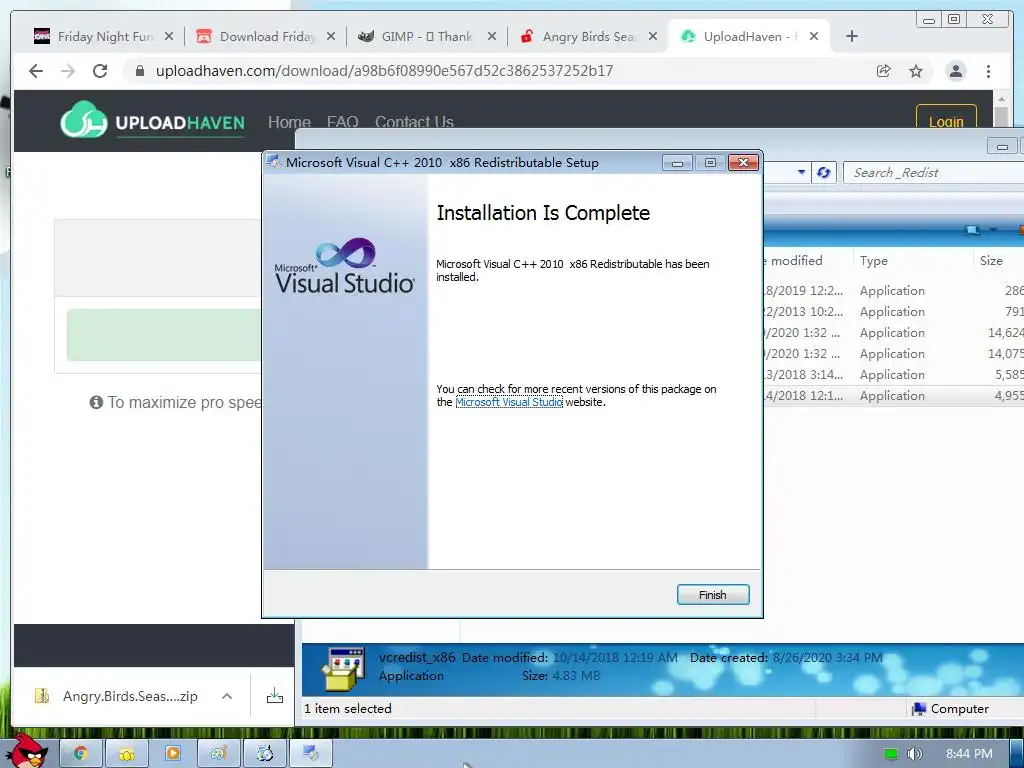This screenshot has width=1024, height=768.
Task: Select the Application row sized 14,075
Action: tap(893, 353)
